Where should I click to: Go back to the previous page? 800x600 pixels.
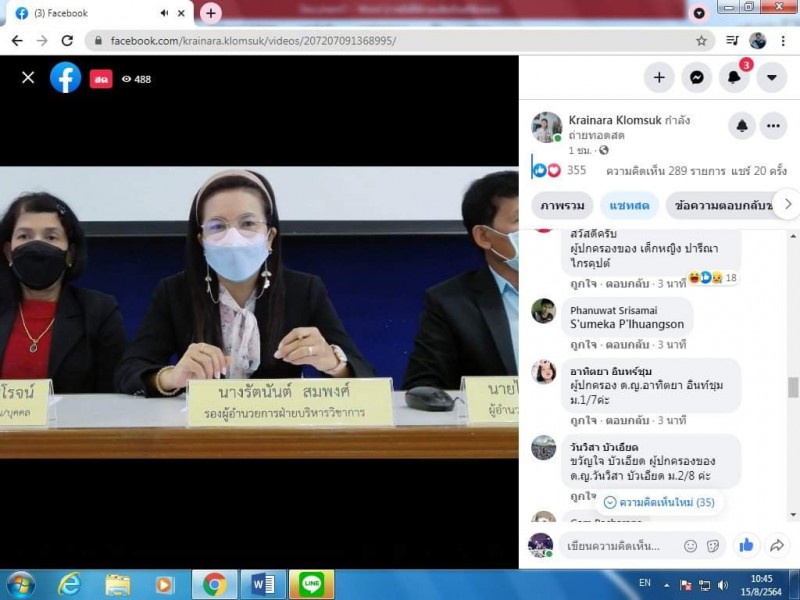point(17,41)
